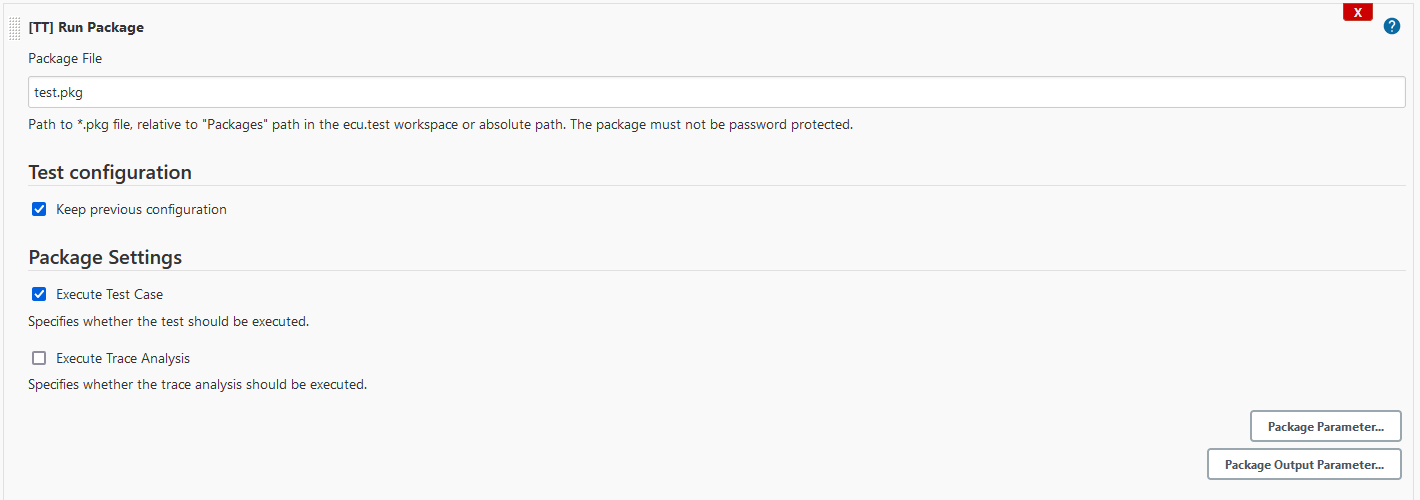Click the divider line under Package Settings heading
1420x500 pixels.
(717, 270)
